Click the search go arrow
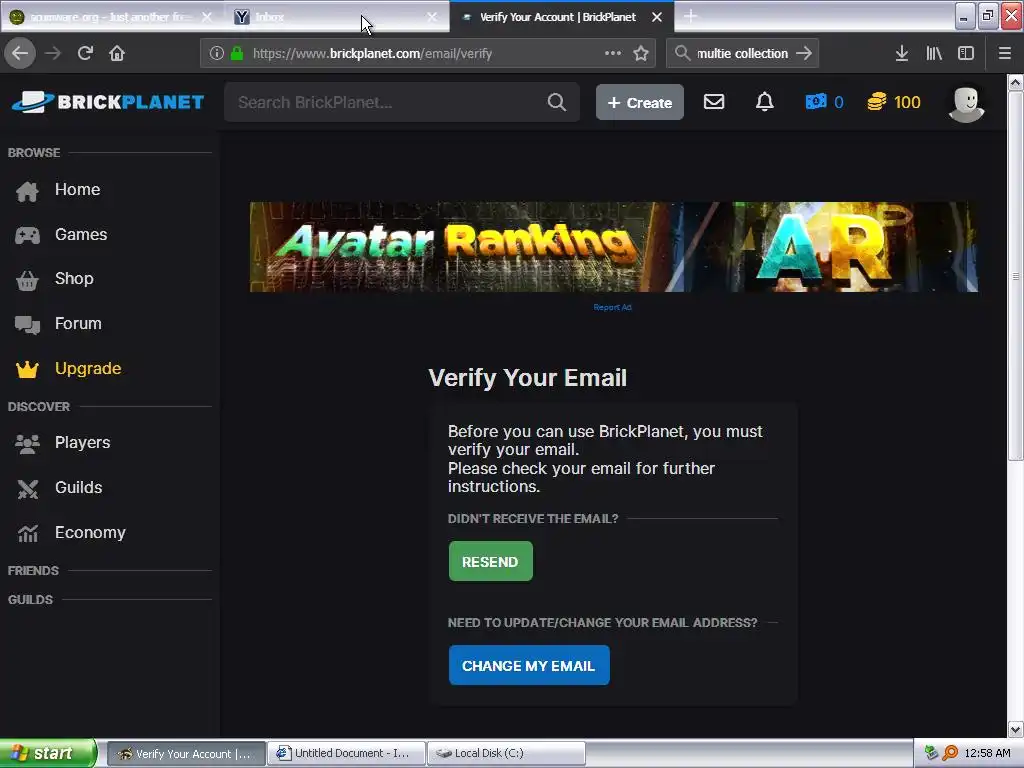Image resolution: width=1024 pixels, height=768 pixels. (x=804, y=54)
